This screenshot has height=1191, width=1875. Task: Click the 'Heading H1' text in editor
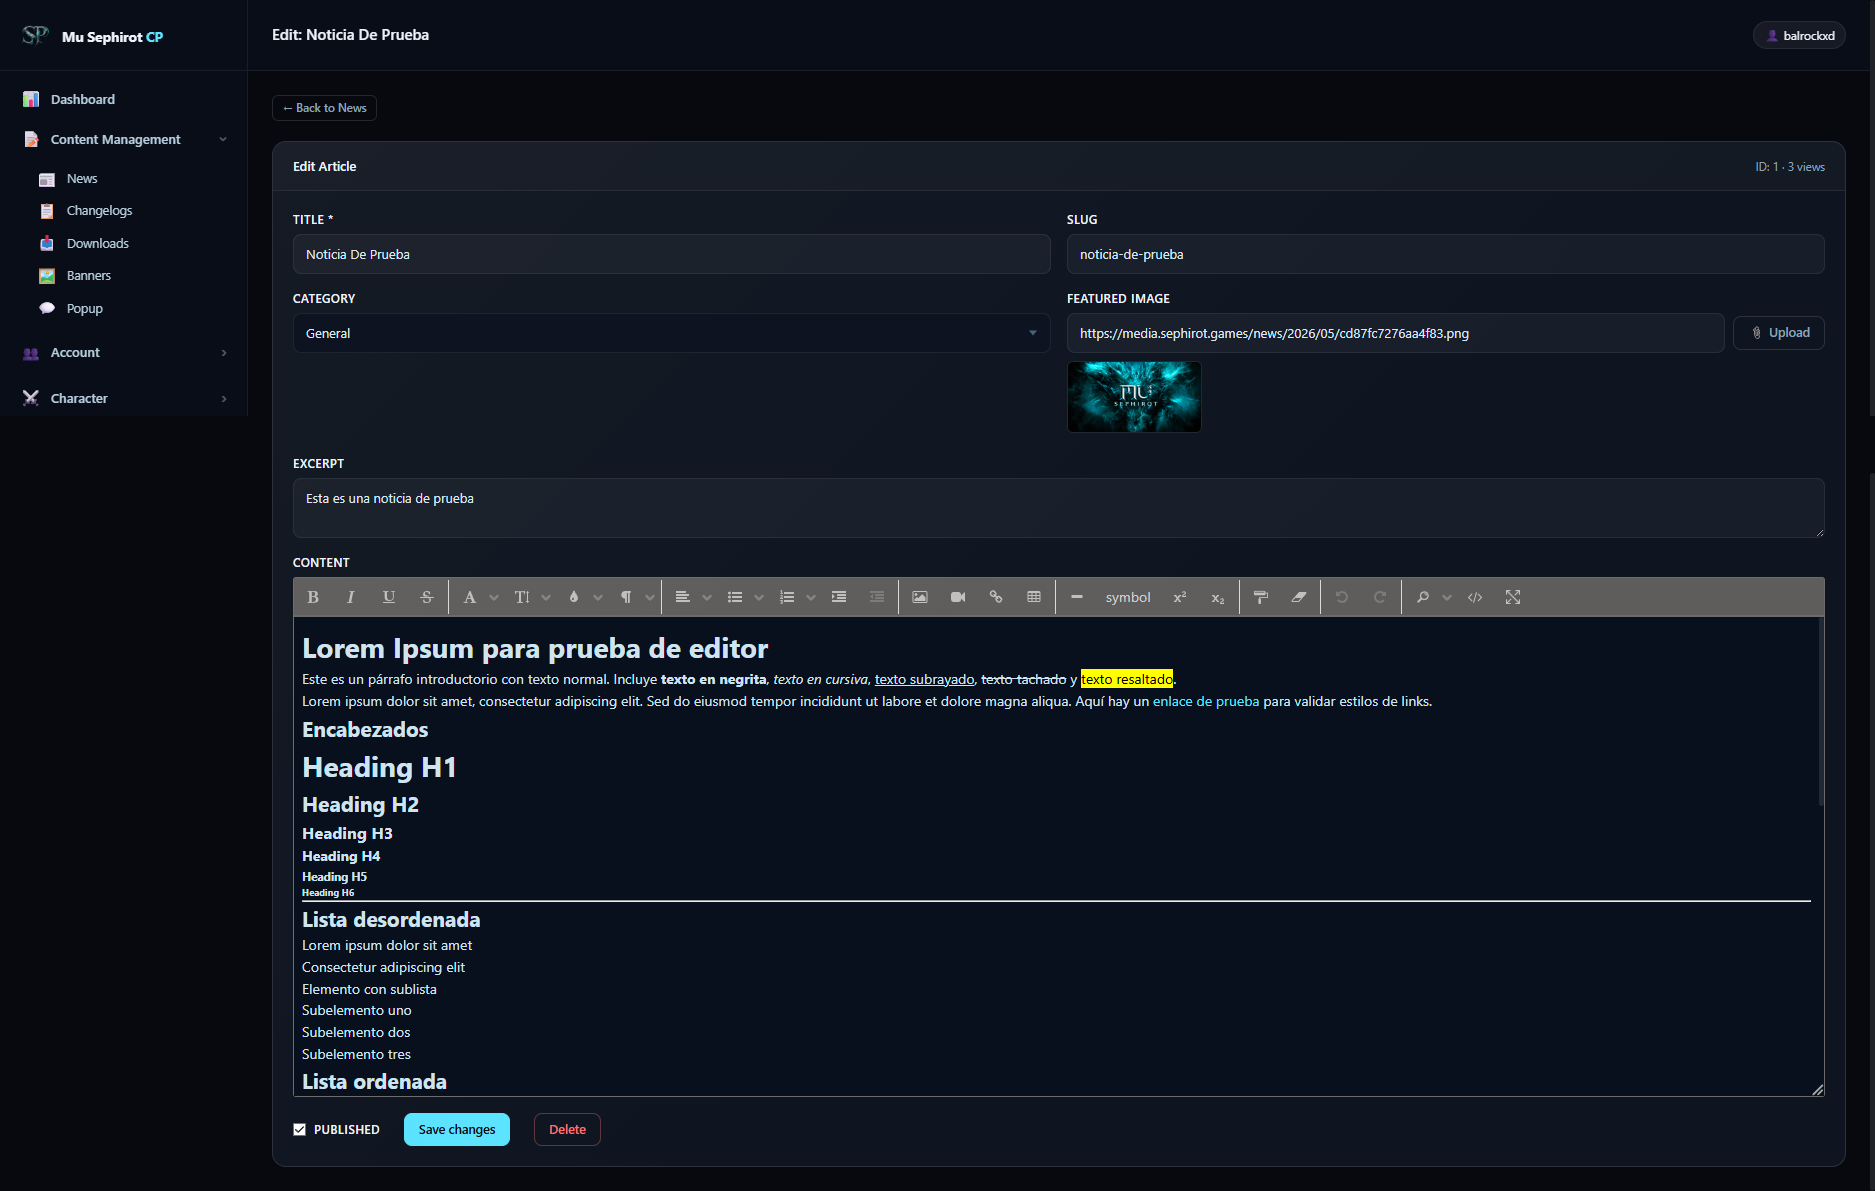tap(379, 767)
